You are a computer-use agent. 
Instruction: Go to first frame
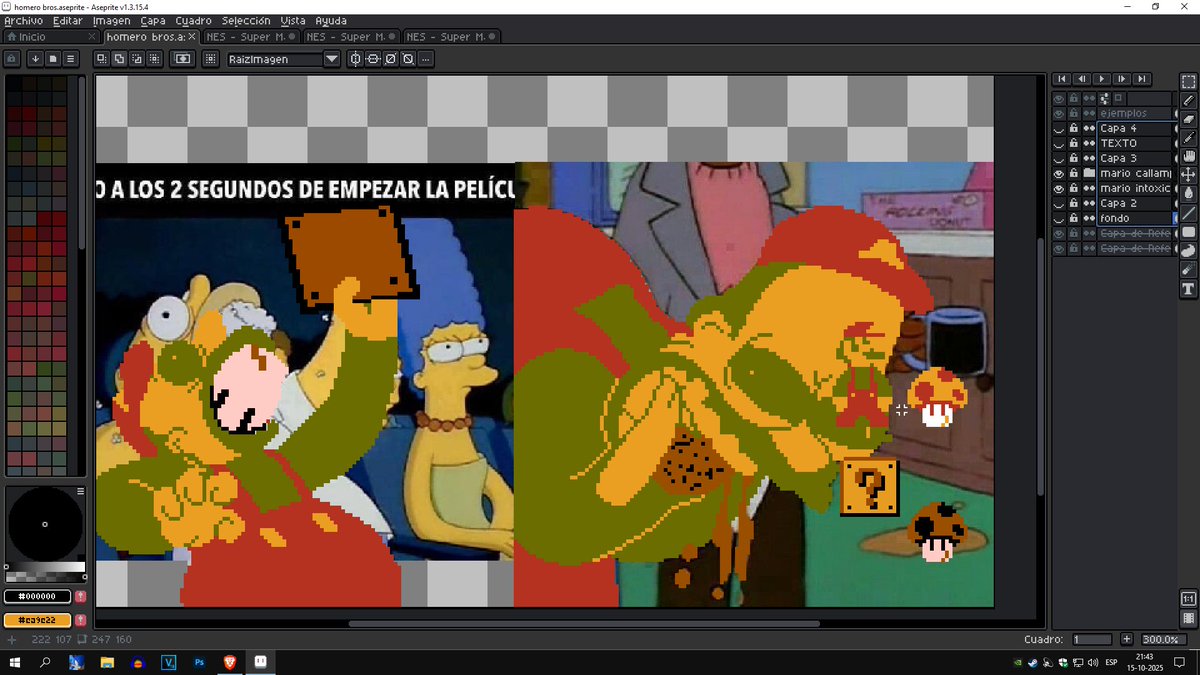(x=1062, y=79)
